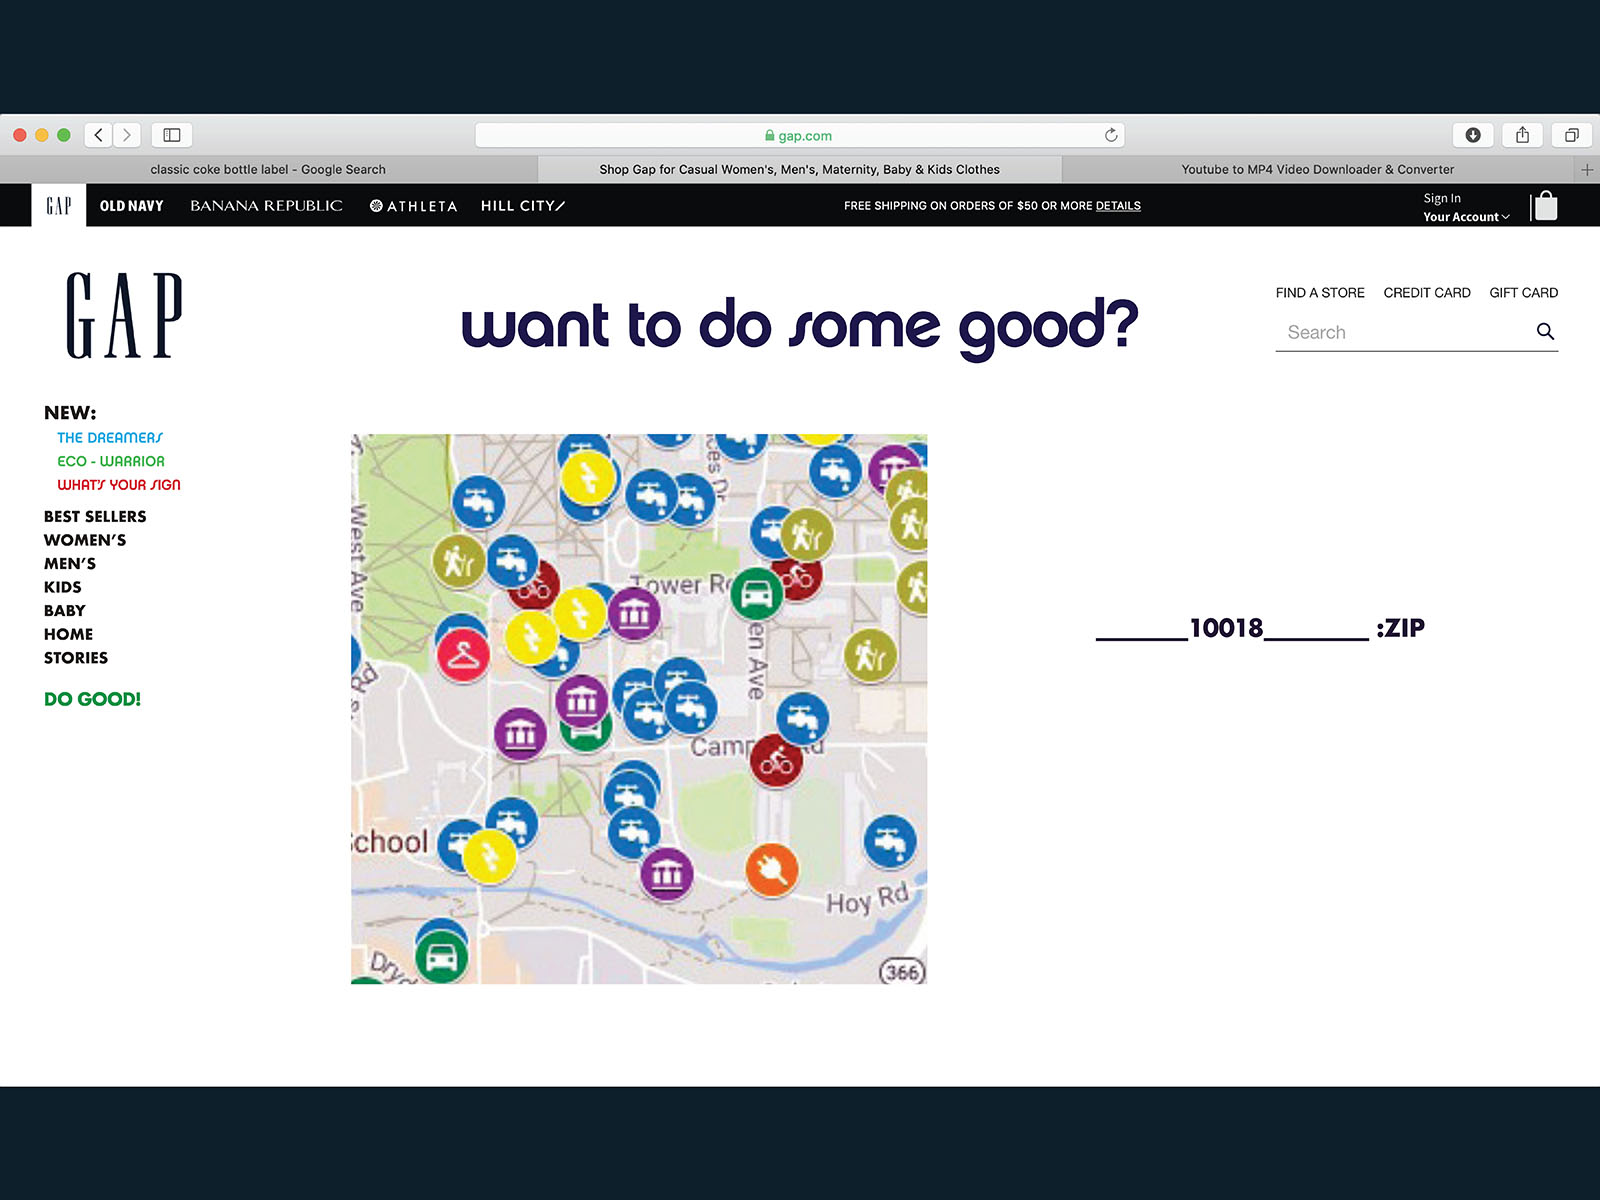Viewport: 1600px width, 1200px height.
Task: Show Safari downloads
Action: (x=1472, y=135)
